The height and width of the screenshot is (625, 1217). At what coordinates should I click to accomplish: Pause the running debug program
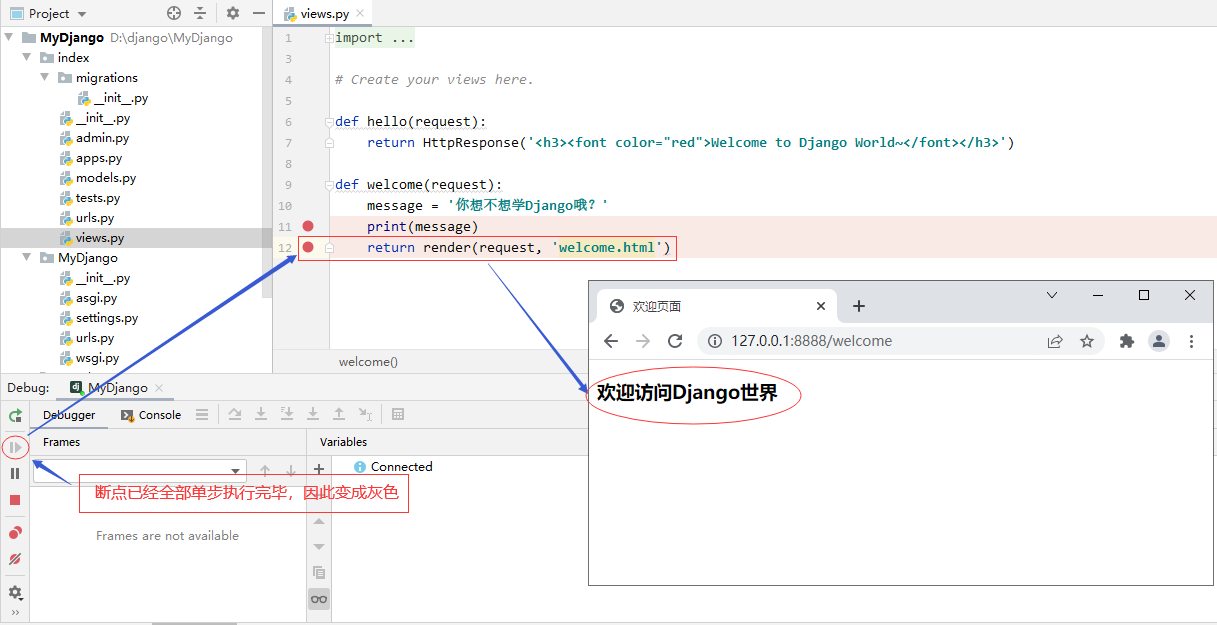(15, 473)
